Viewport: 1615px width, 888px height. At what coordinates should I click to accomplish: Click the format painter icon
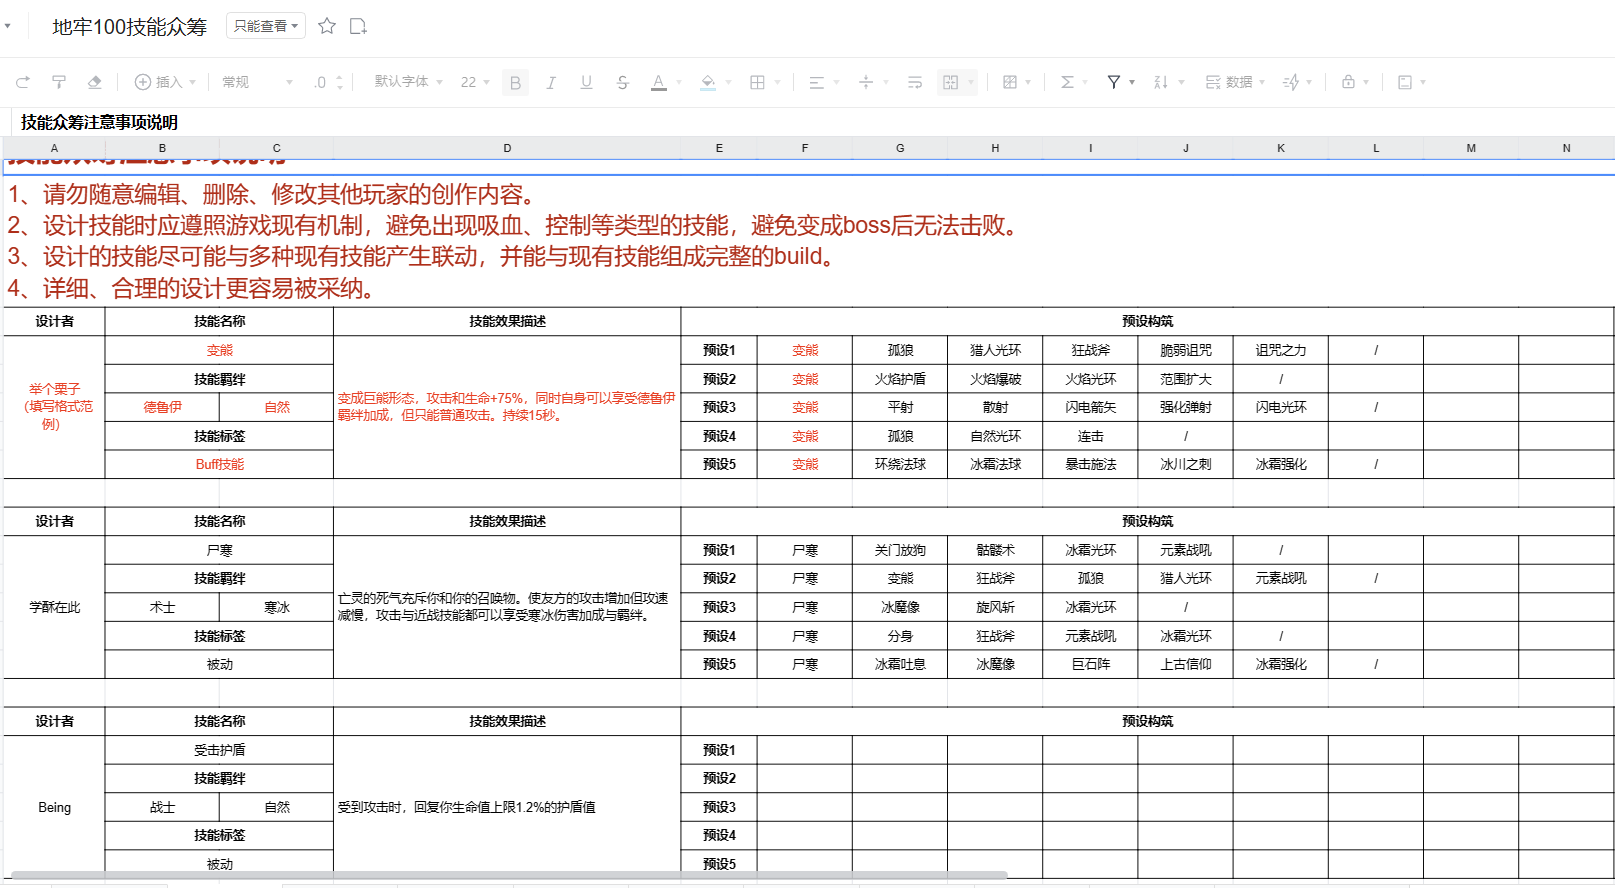59,82
